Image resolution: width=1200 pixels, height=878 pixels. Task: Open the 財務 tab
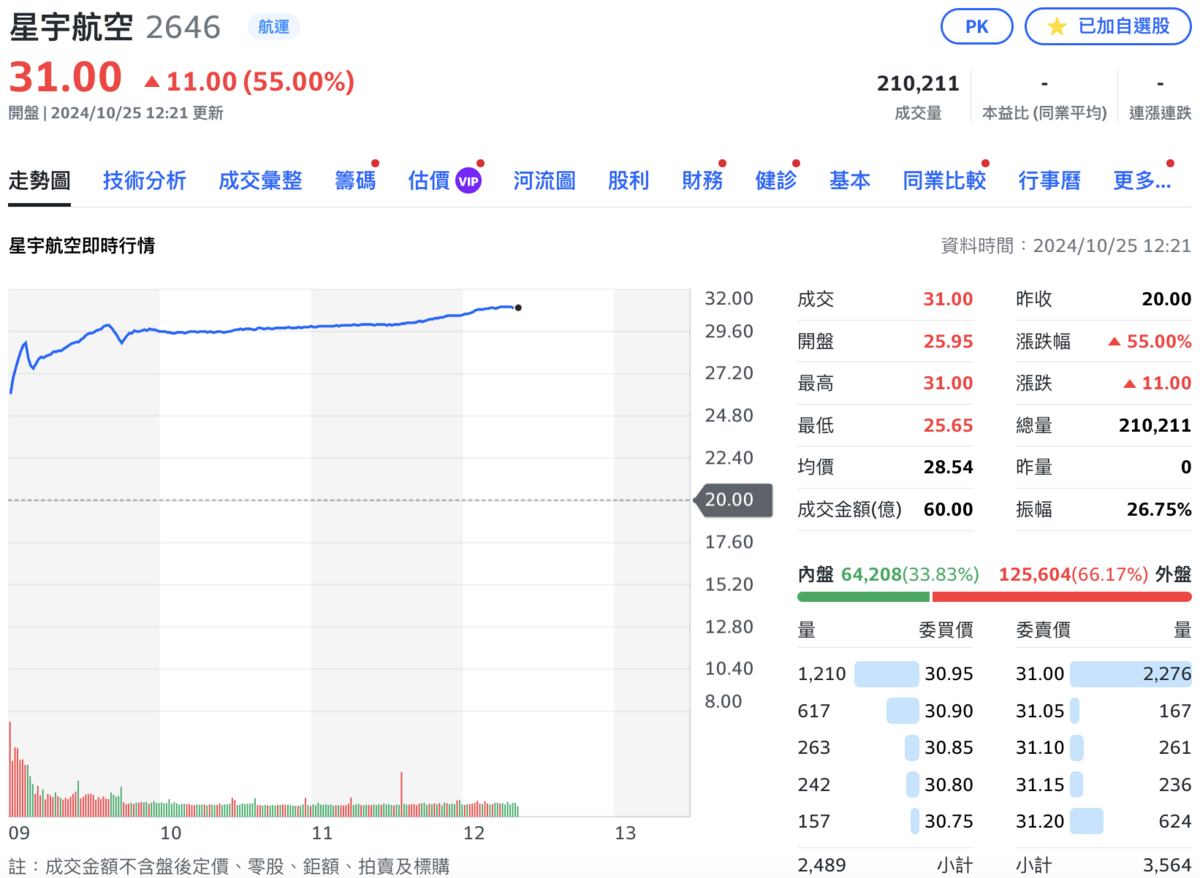703,181
